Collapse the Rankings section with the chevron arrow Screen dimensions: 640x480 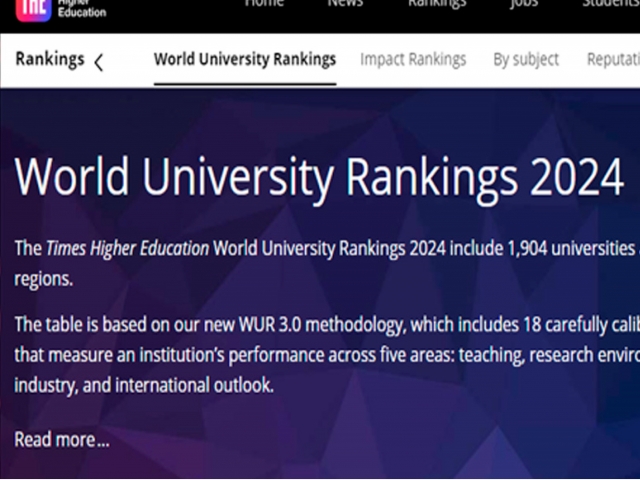pos(98,62)
